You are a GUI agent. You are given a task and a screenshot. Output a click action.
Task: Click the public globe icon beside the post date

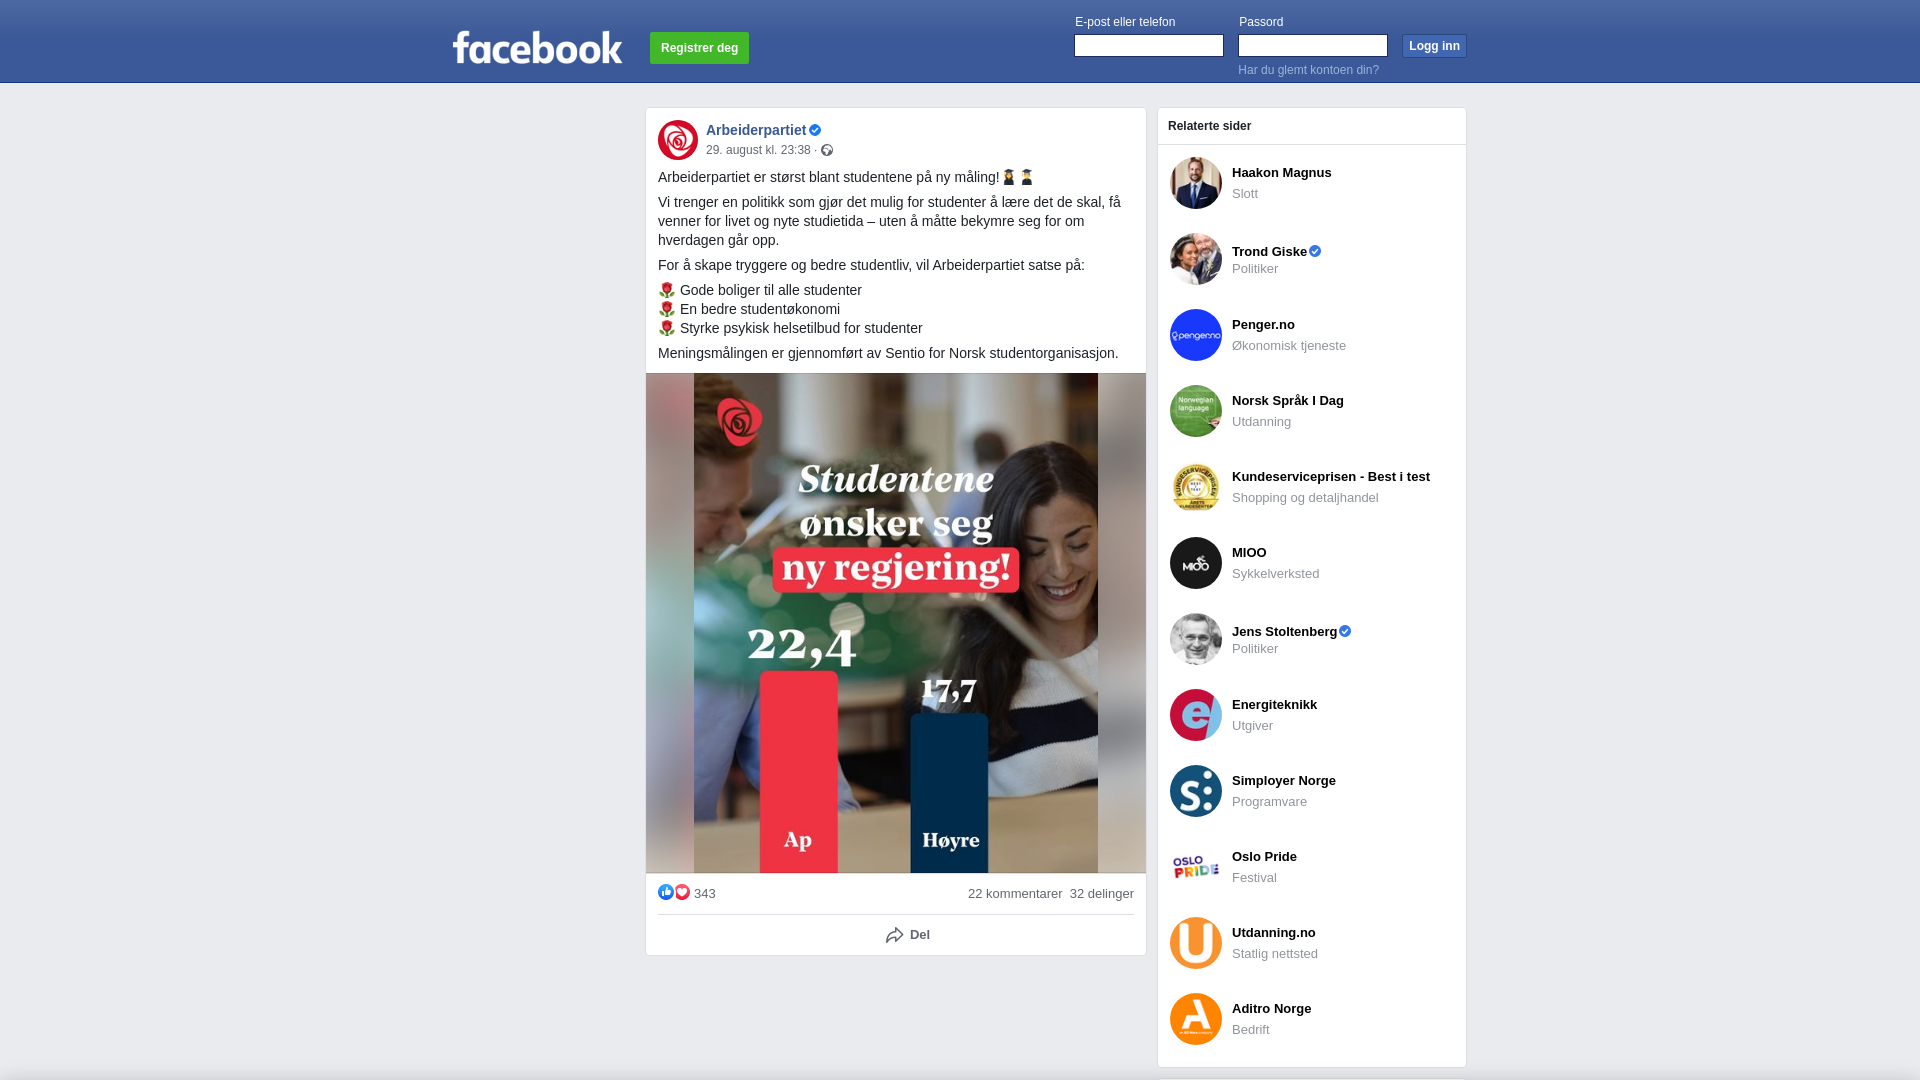pos(827,150)
